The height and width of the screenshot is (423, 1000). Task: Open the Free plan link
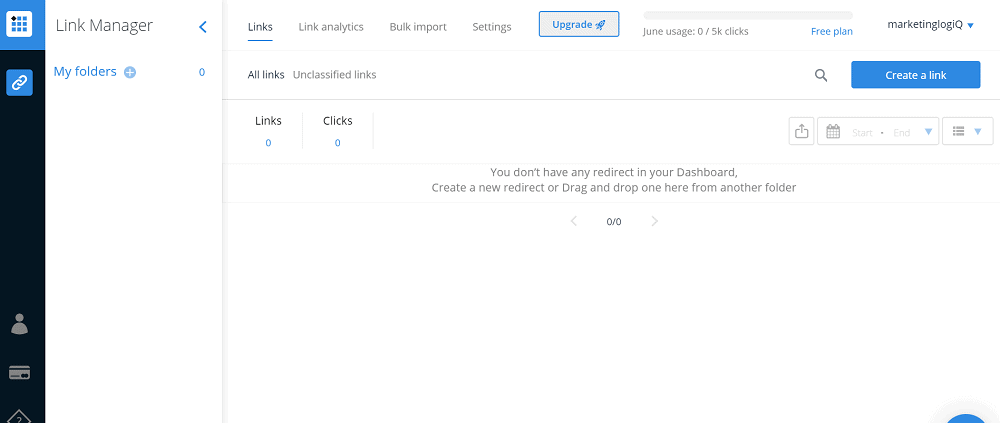832,31
